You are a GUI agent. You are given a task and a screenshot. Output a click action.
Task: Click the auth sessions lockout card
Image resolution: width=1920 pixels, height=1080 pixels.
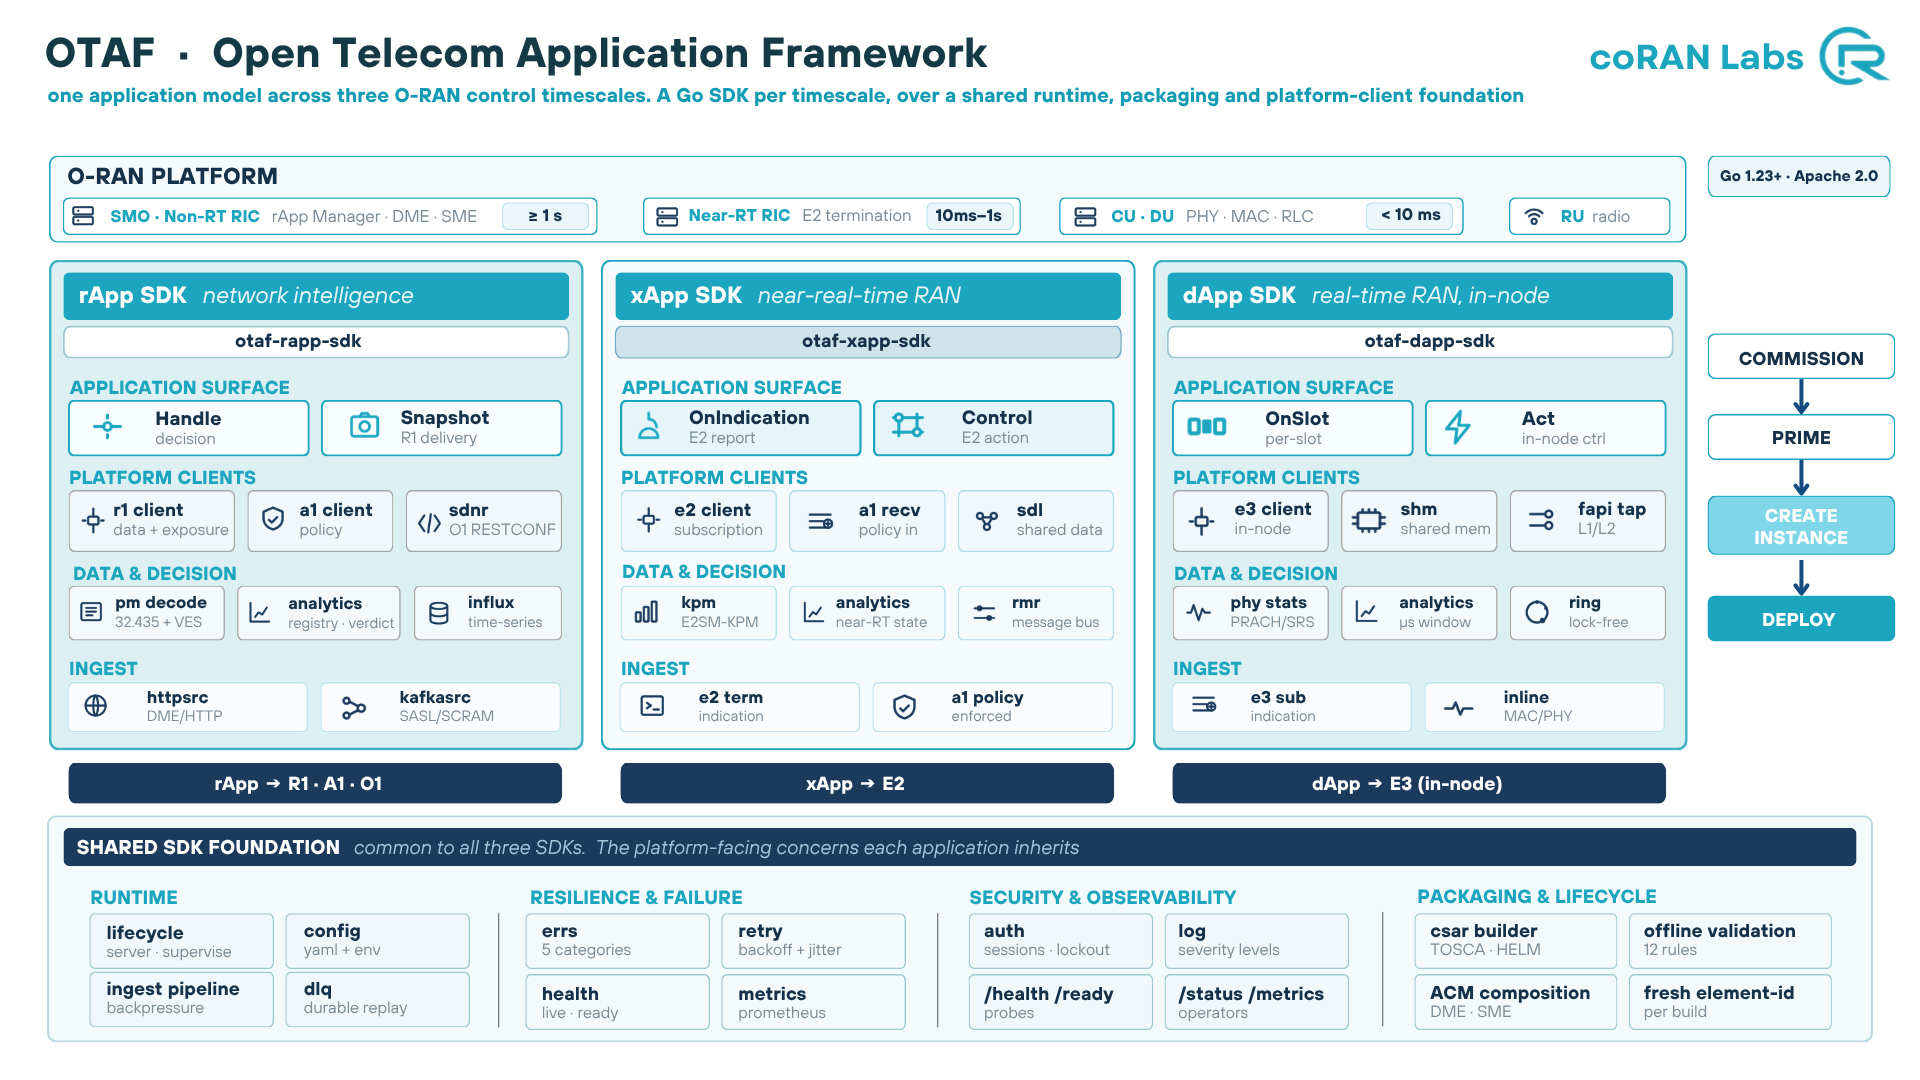(1060, 941)
